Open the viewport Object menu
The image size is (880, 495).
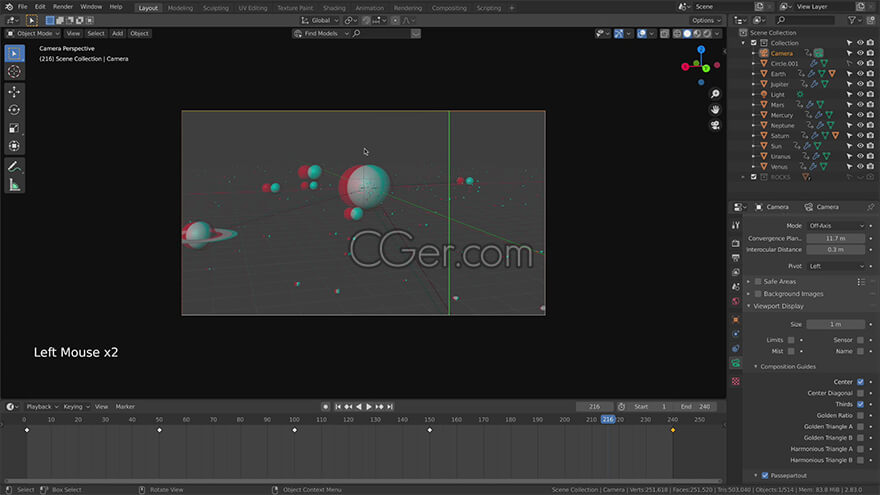[x=139, y=34]
